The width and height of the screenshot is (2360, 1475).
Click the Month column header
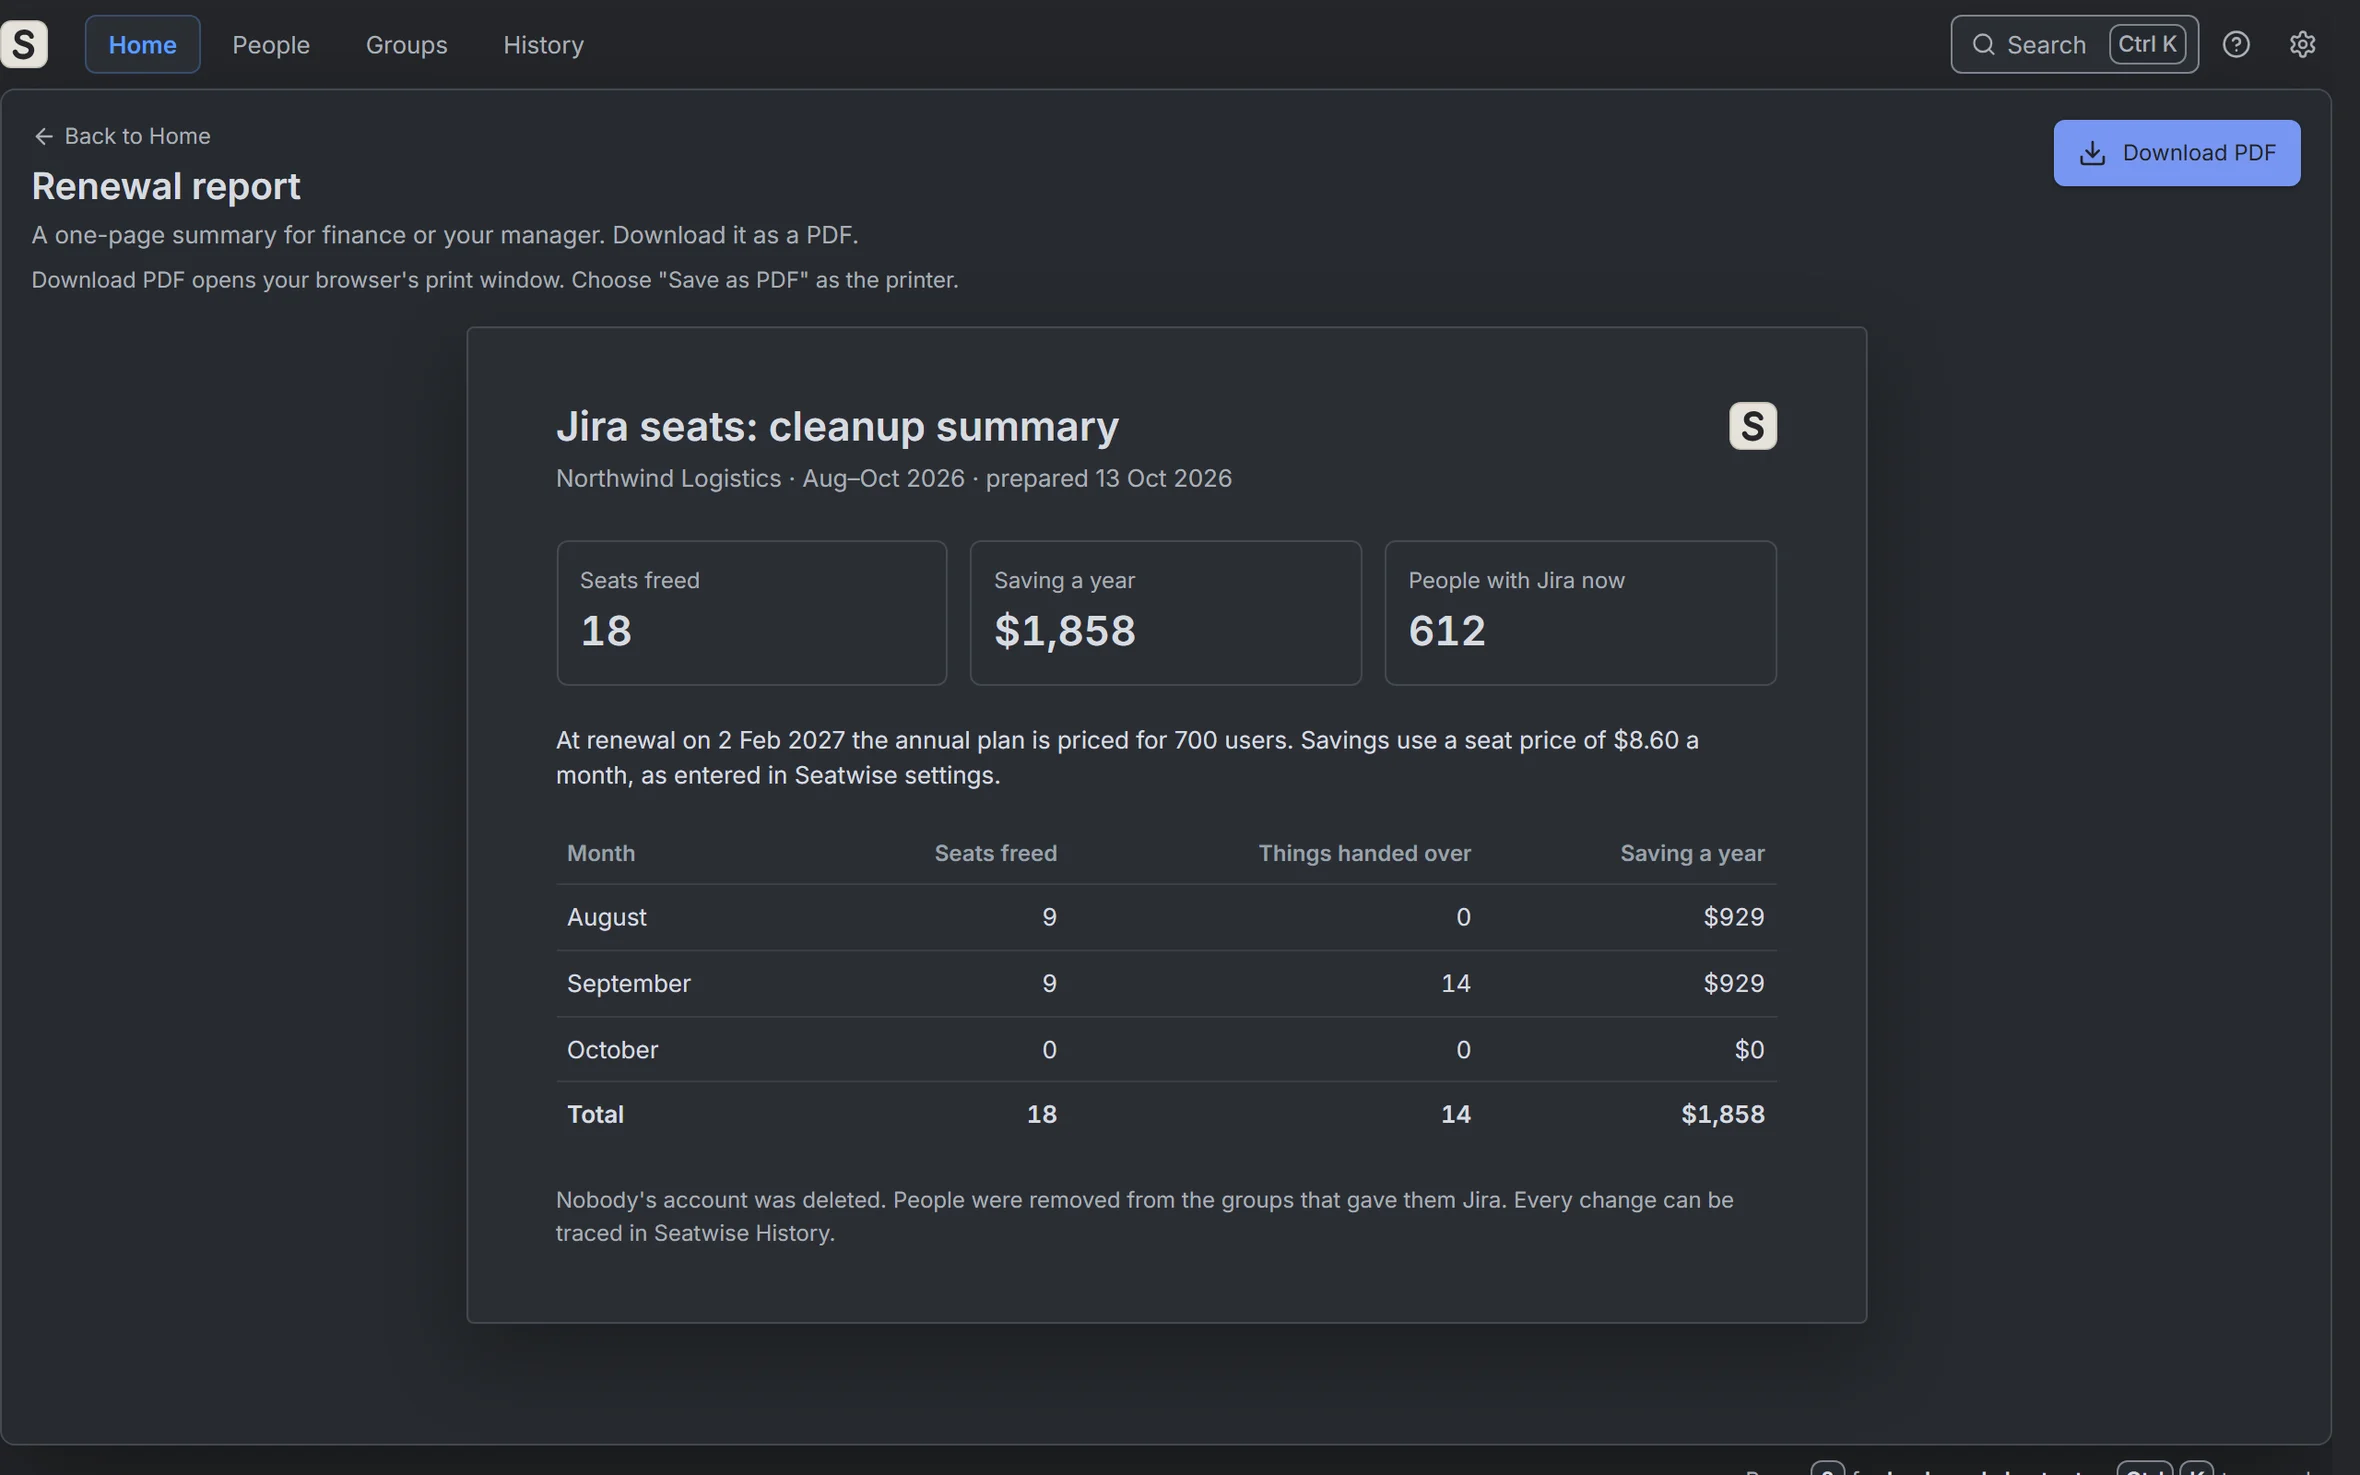(601, 853)
